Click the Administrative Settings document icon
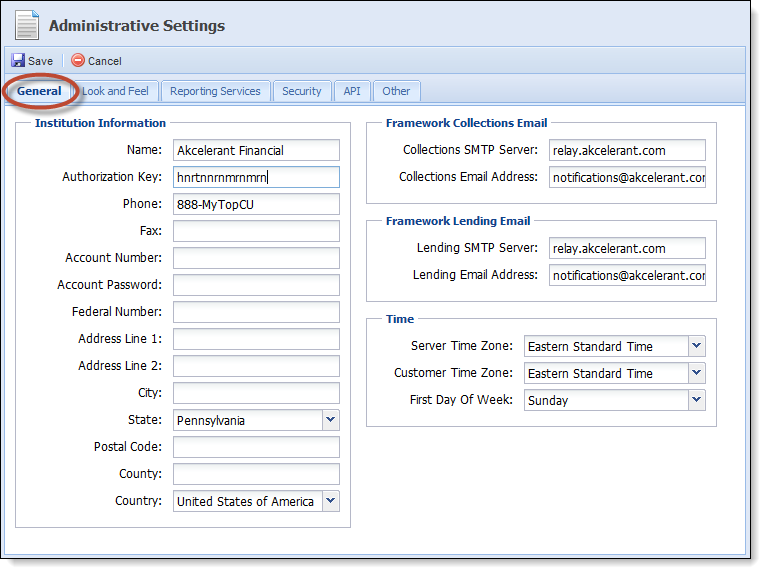Image resolution: width=766 pixels, height=574 pixels. tap(27, 25)
